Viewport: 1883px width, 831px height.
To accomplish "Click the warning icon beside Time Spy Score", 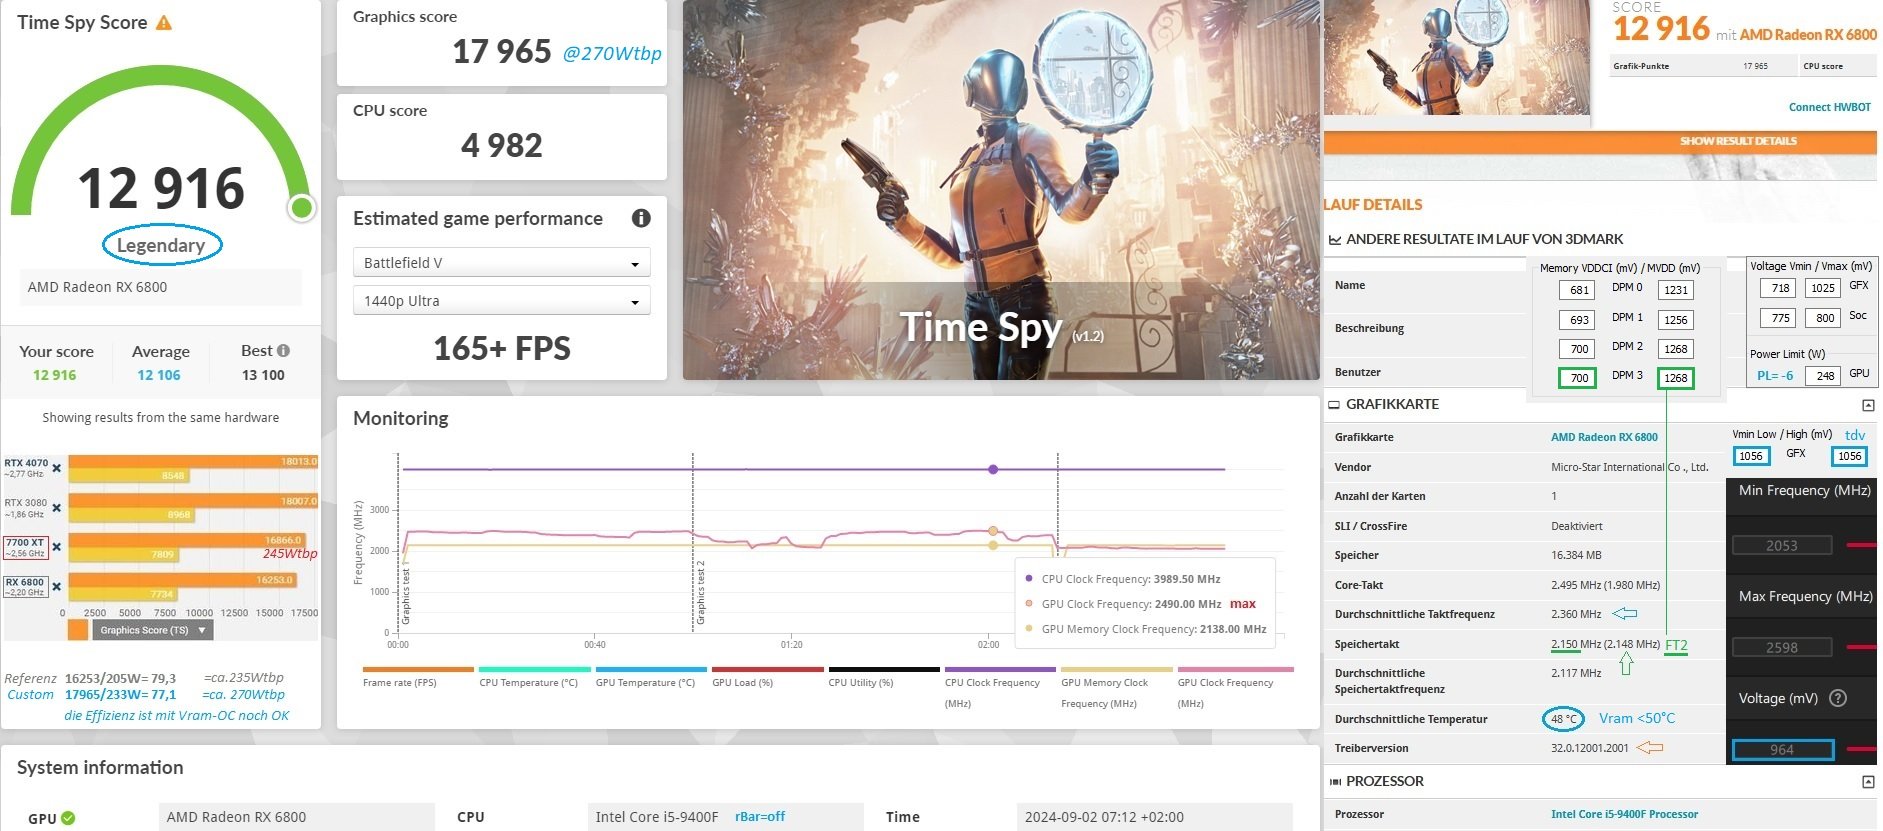I will pos(164,23).
